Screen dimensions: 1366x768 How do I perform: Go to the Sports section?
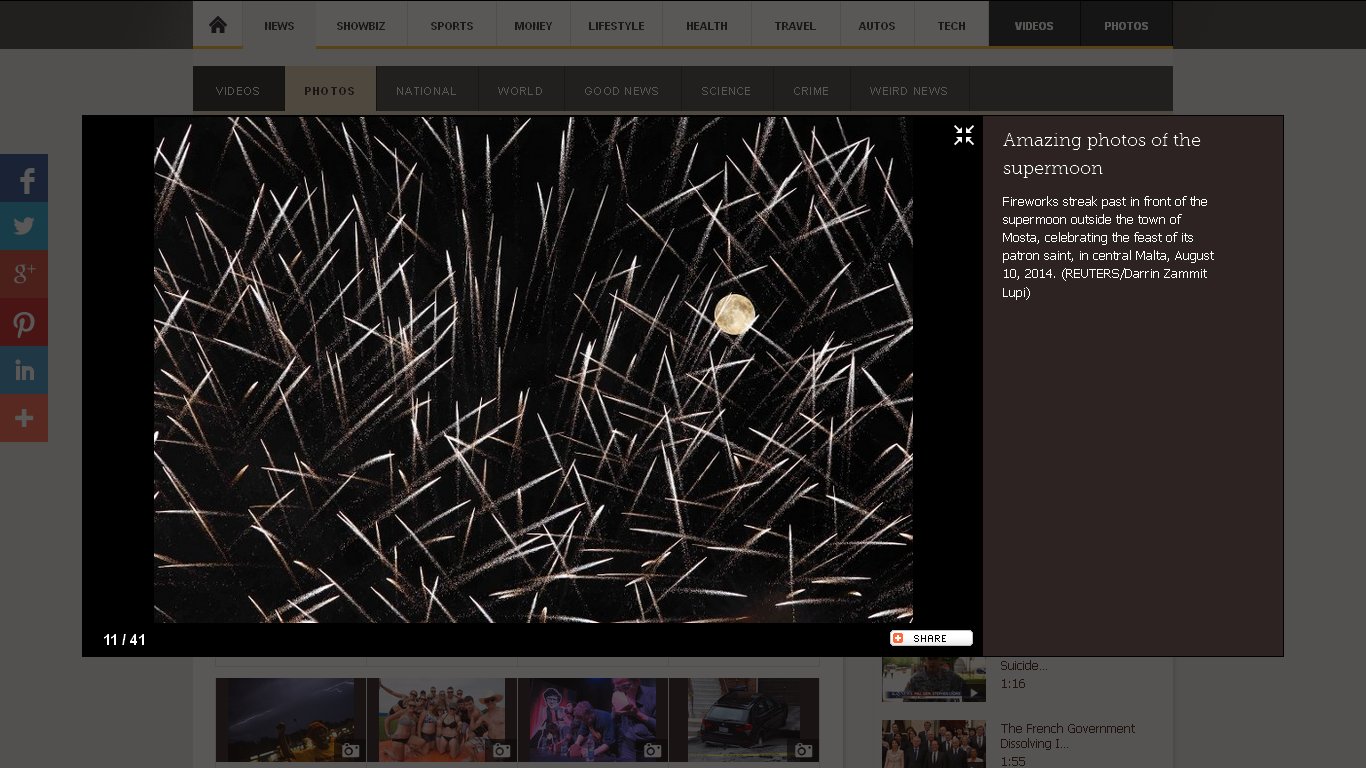452,26
